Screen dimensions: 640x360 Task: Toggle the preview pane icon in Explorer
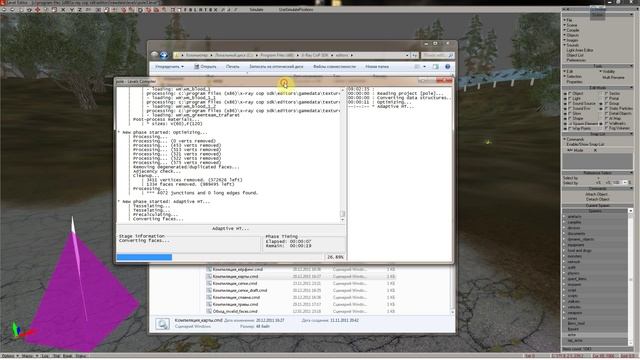pyautogui.click(x=436, y=67)
